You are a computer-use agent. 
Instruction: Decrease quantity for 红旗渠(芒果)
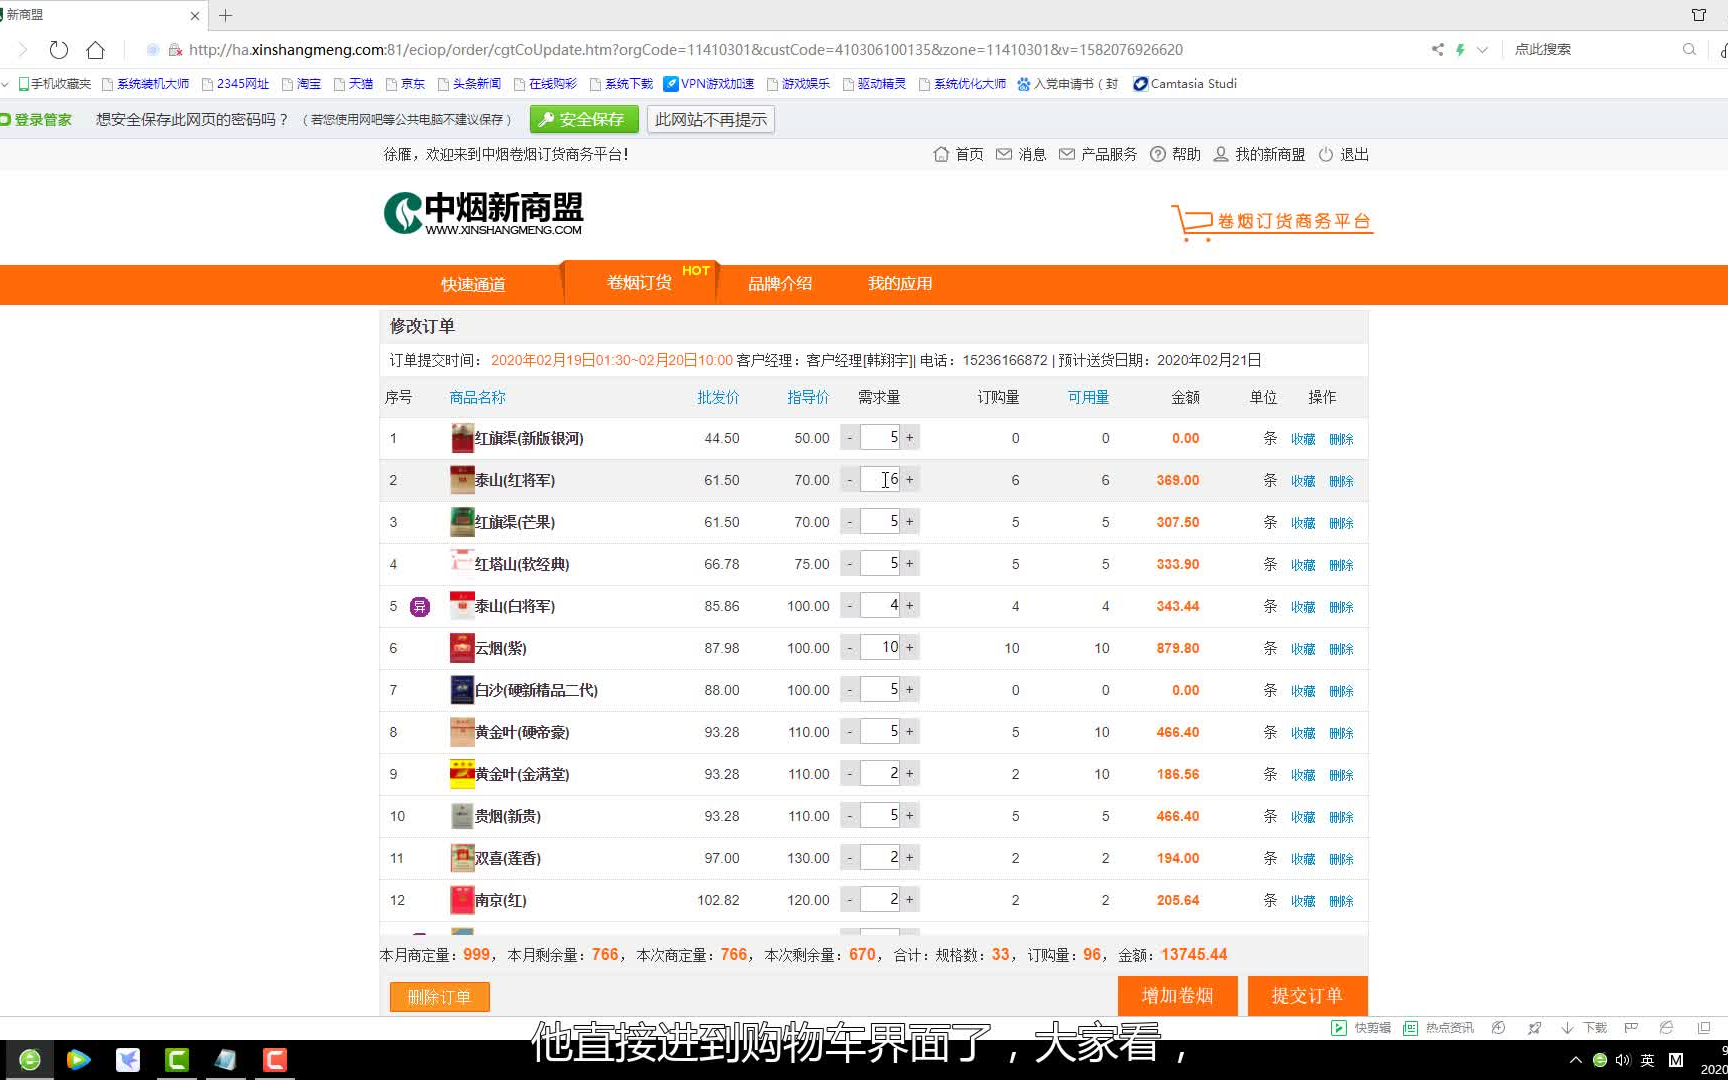click(x=850, y=522)
